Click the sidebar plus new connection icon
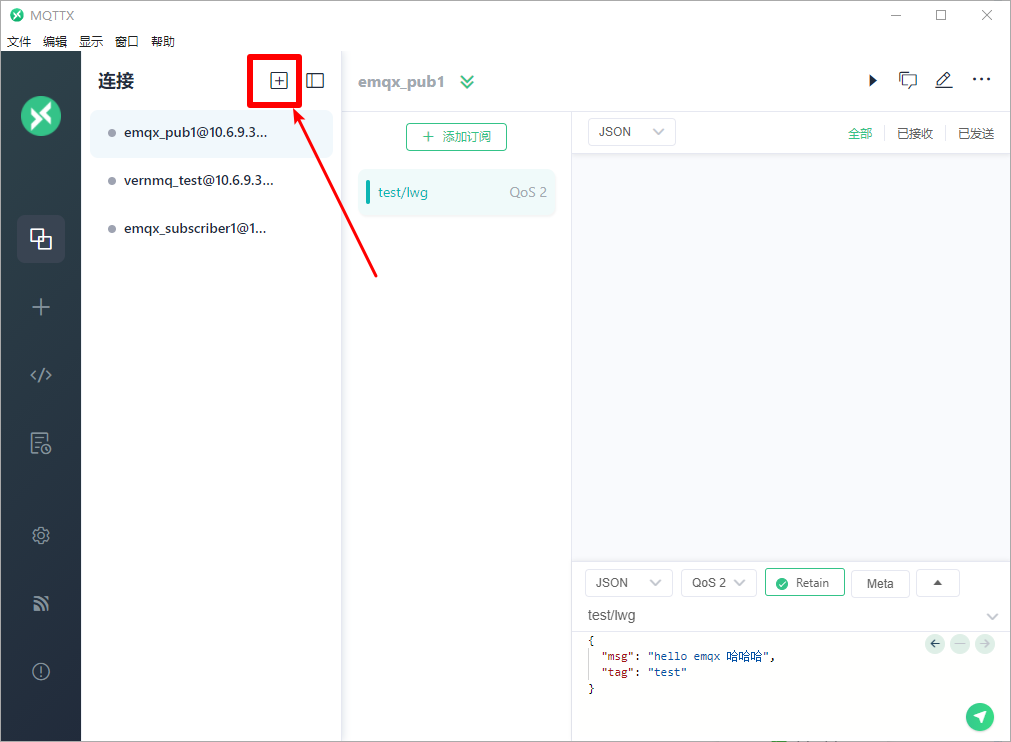Image resolution: width=1011 pixels, height=742 pixels. (41, 307)
